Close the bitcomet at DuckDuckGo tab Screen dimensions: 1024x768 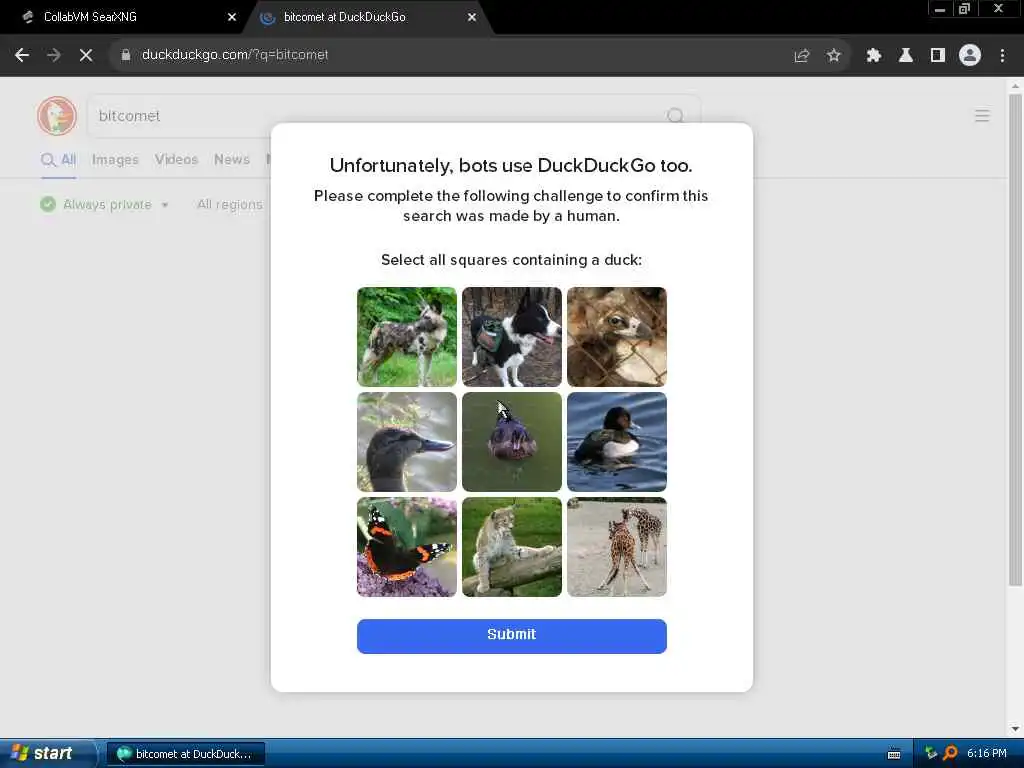click(472, 17)
